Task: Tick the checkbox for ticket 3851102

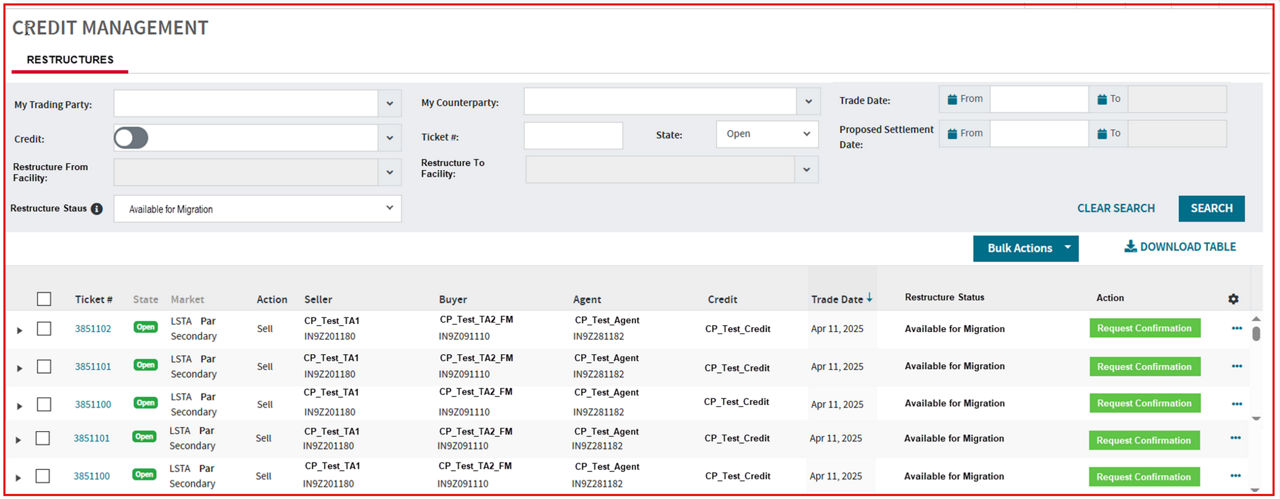Action: 44,329
